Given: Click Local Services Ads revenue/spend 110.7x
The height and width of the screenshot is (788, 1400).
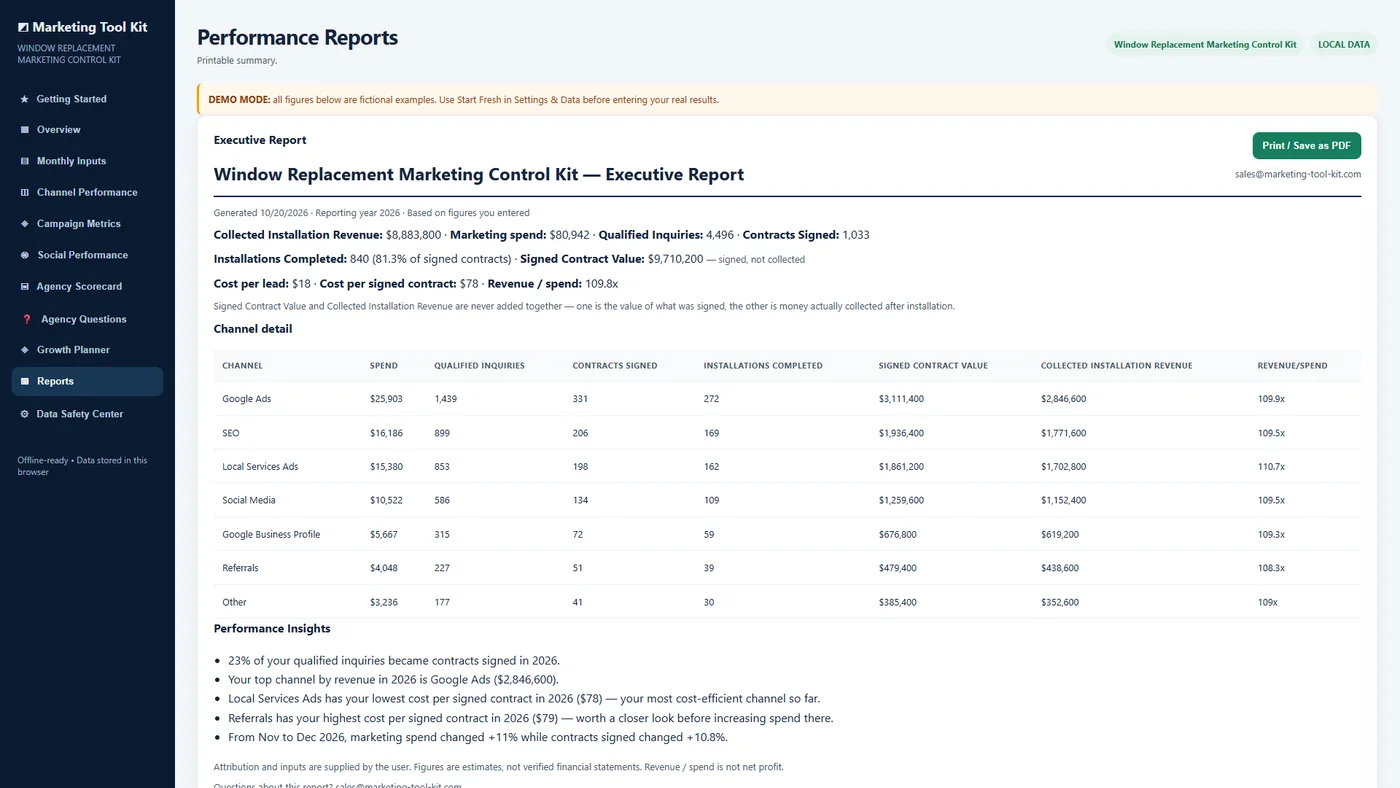Looking at the screenshot, I should 1272,467.
